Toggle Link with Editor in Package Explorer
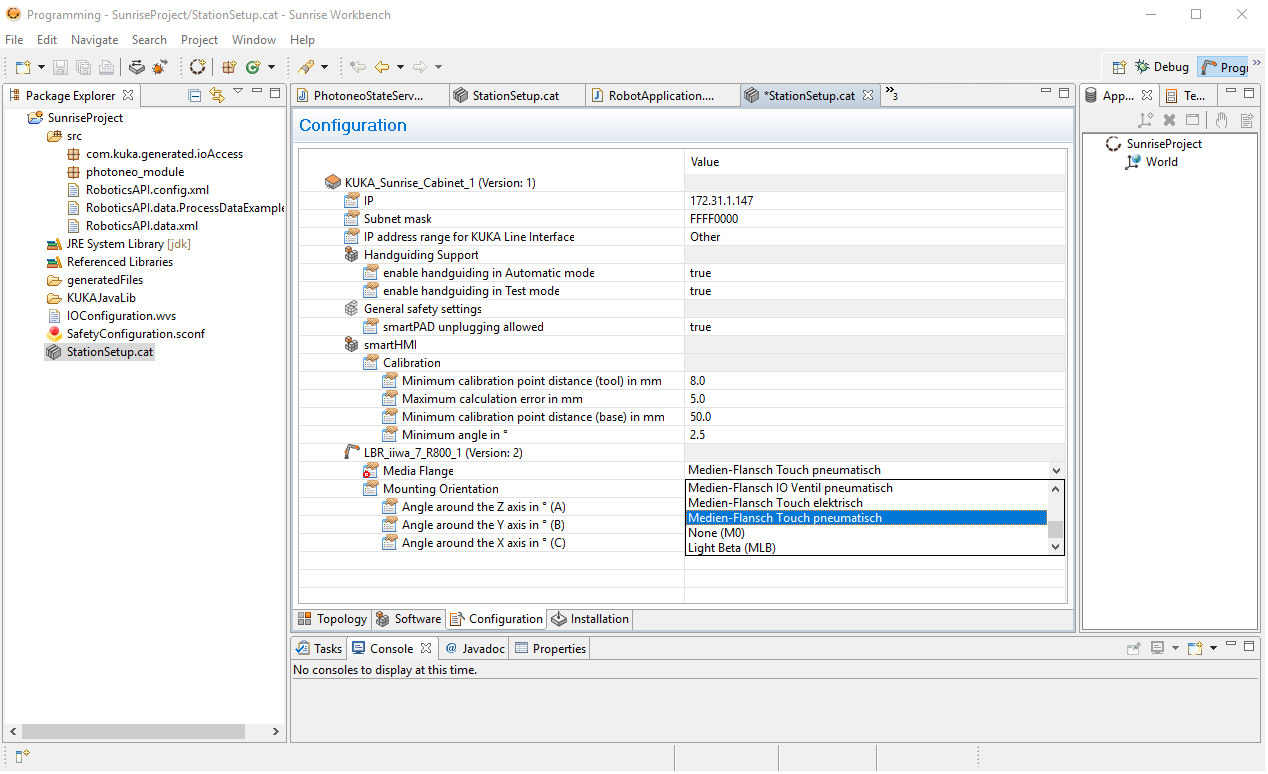The height and width of the screenshot is (774, 1268). tap(216, 95)
